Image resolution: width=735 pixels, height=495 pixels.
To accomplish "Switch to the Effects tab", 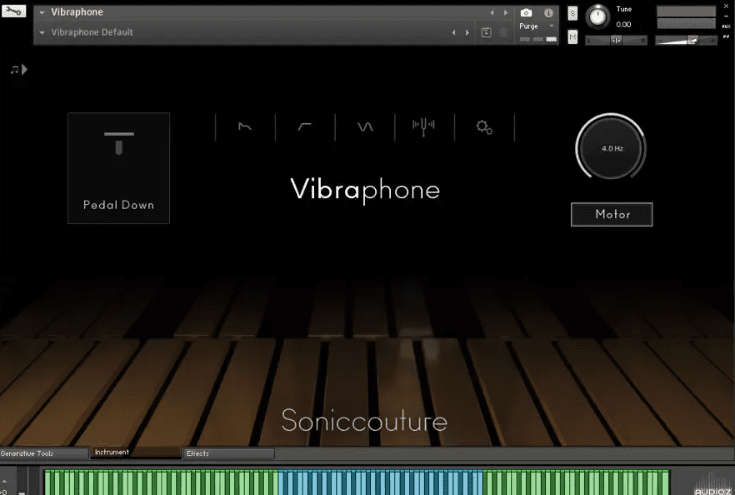I will click(x=228, y=454).
